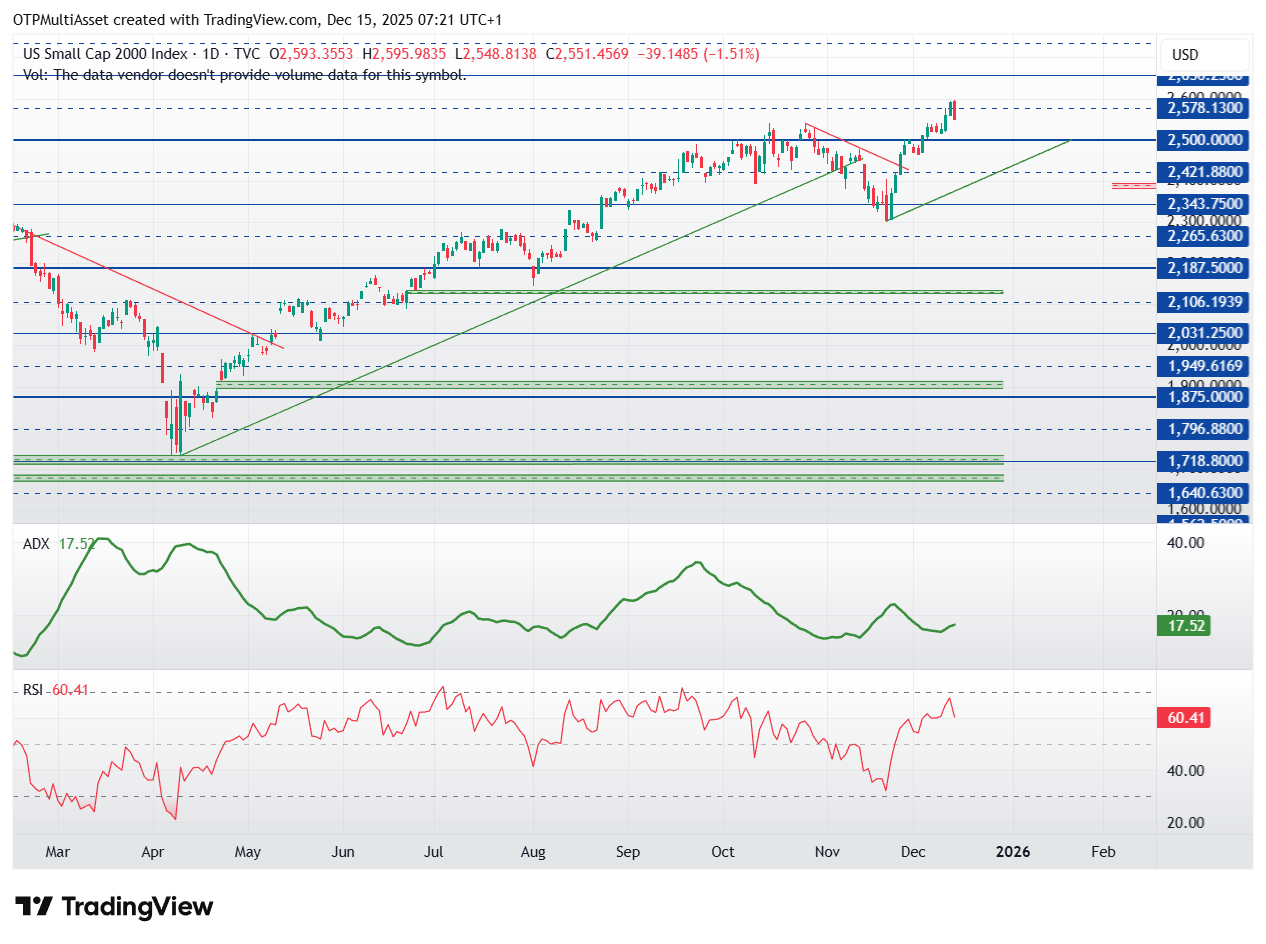The height and width of the screenshot is (944, 1266).
Task: Select the 2,500.0000 price level label
Action: coord(1204,140)
